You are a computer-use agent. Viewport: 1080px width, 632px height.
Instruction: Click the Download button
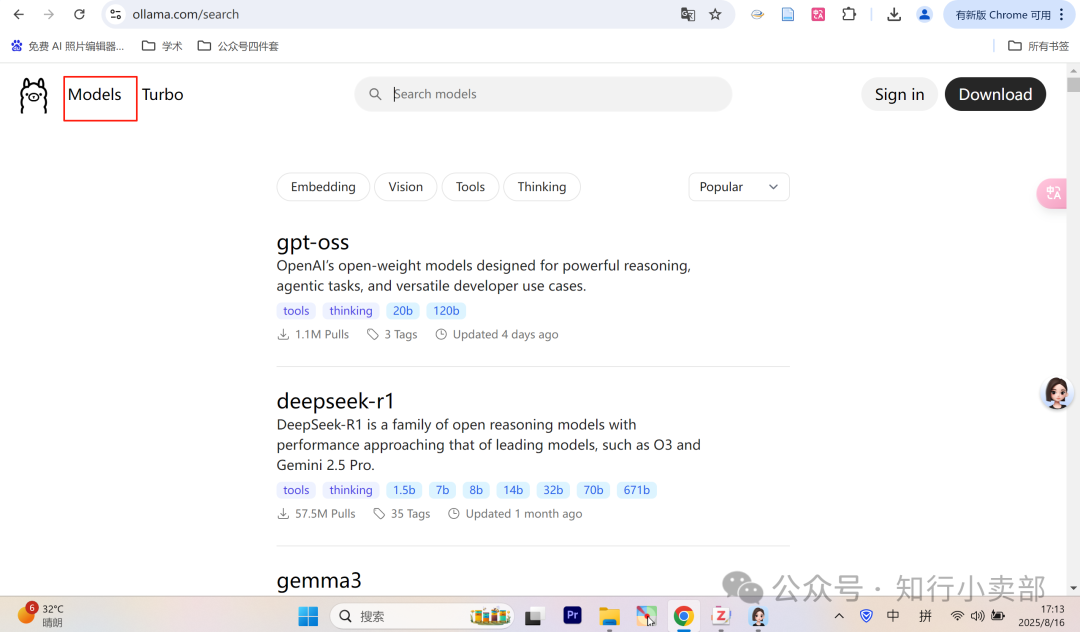(x=995, y=94)
